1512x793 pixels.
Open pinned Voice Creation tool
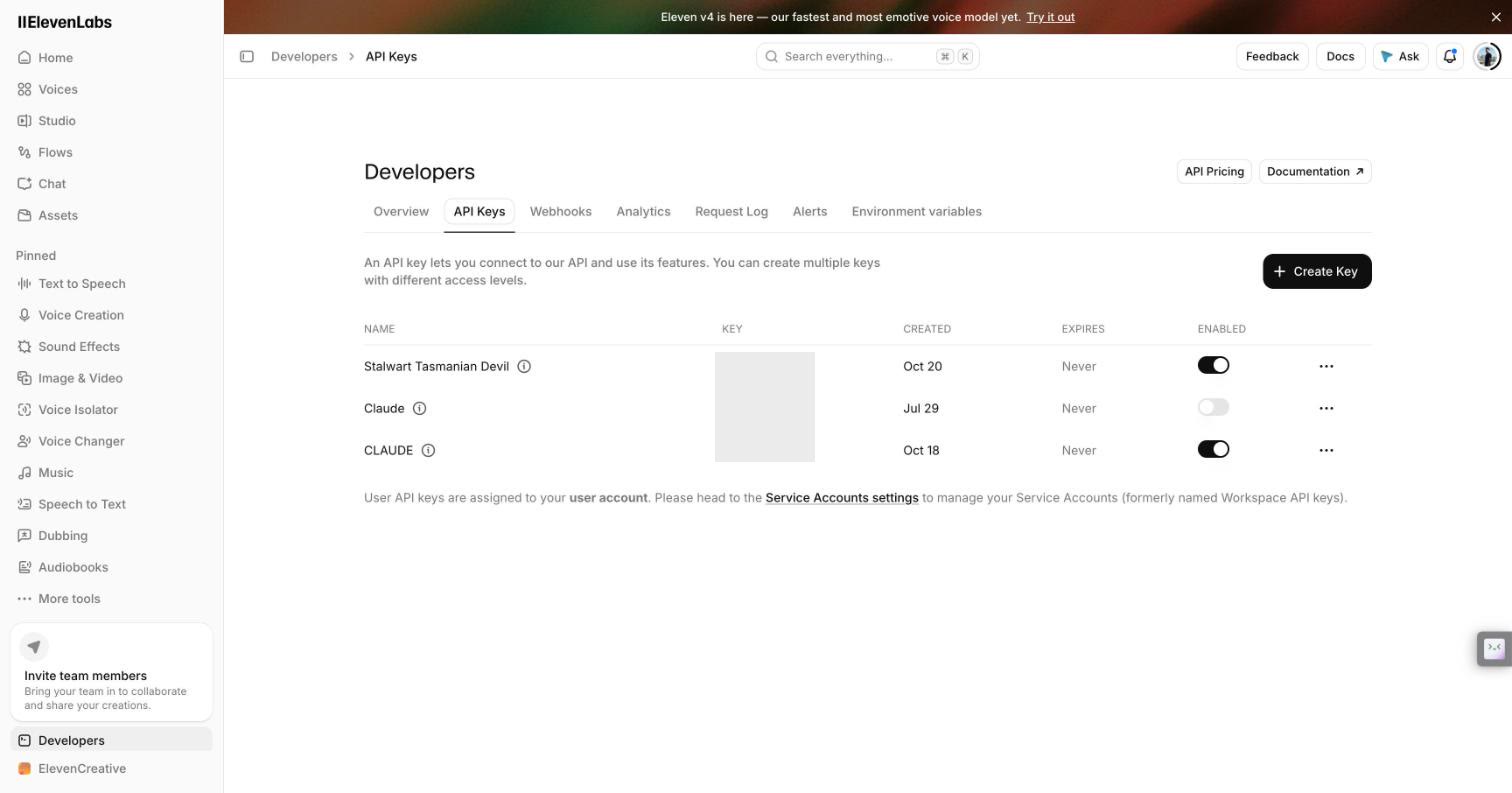[x=112, y=315]
